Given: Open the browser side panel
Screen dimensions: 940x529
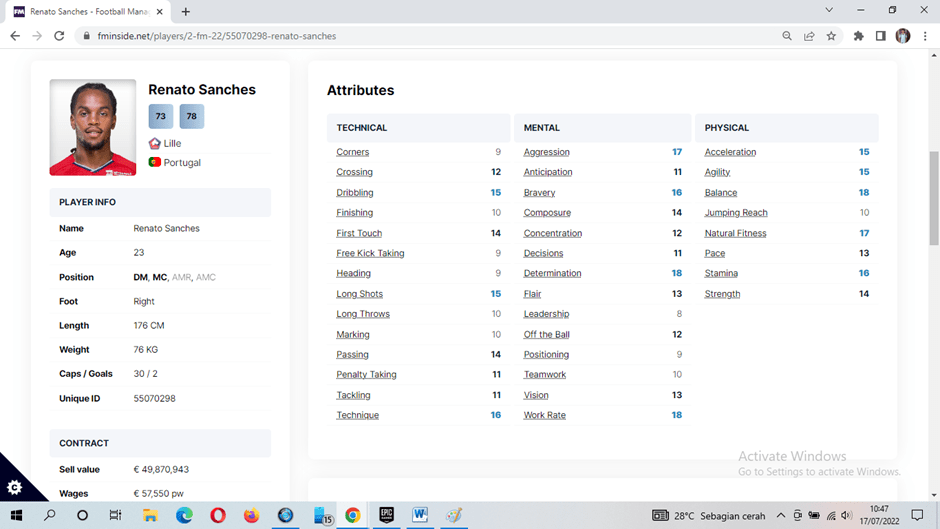Looking at the screenshot, I should 880,36.
